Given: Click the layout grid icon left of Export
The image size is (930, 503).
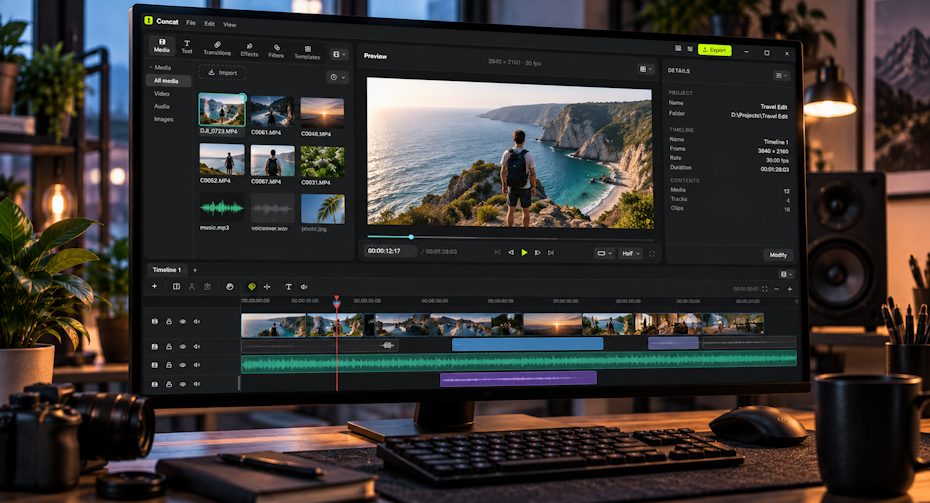Looking at the screenshot, I should 678,49.
